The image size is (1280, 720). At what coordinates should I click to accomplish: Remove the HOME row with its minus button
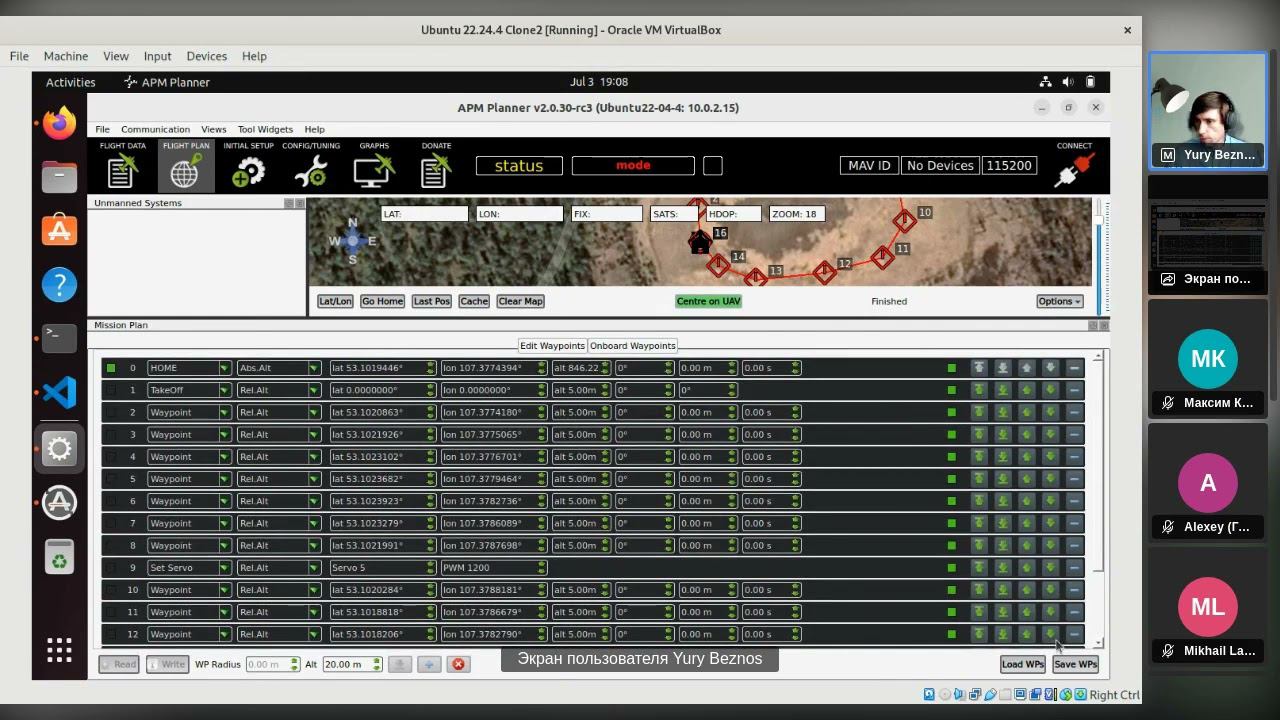(x=1074, y=368)
